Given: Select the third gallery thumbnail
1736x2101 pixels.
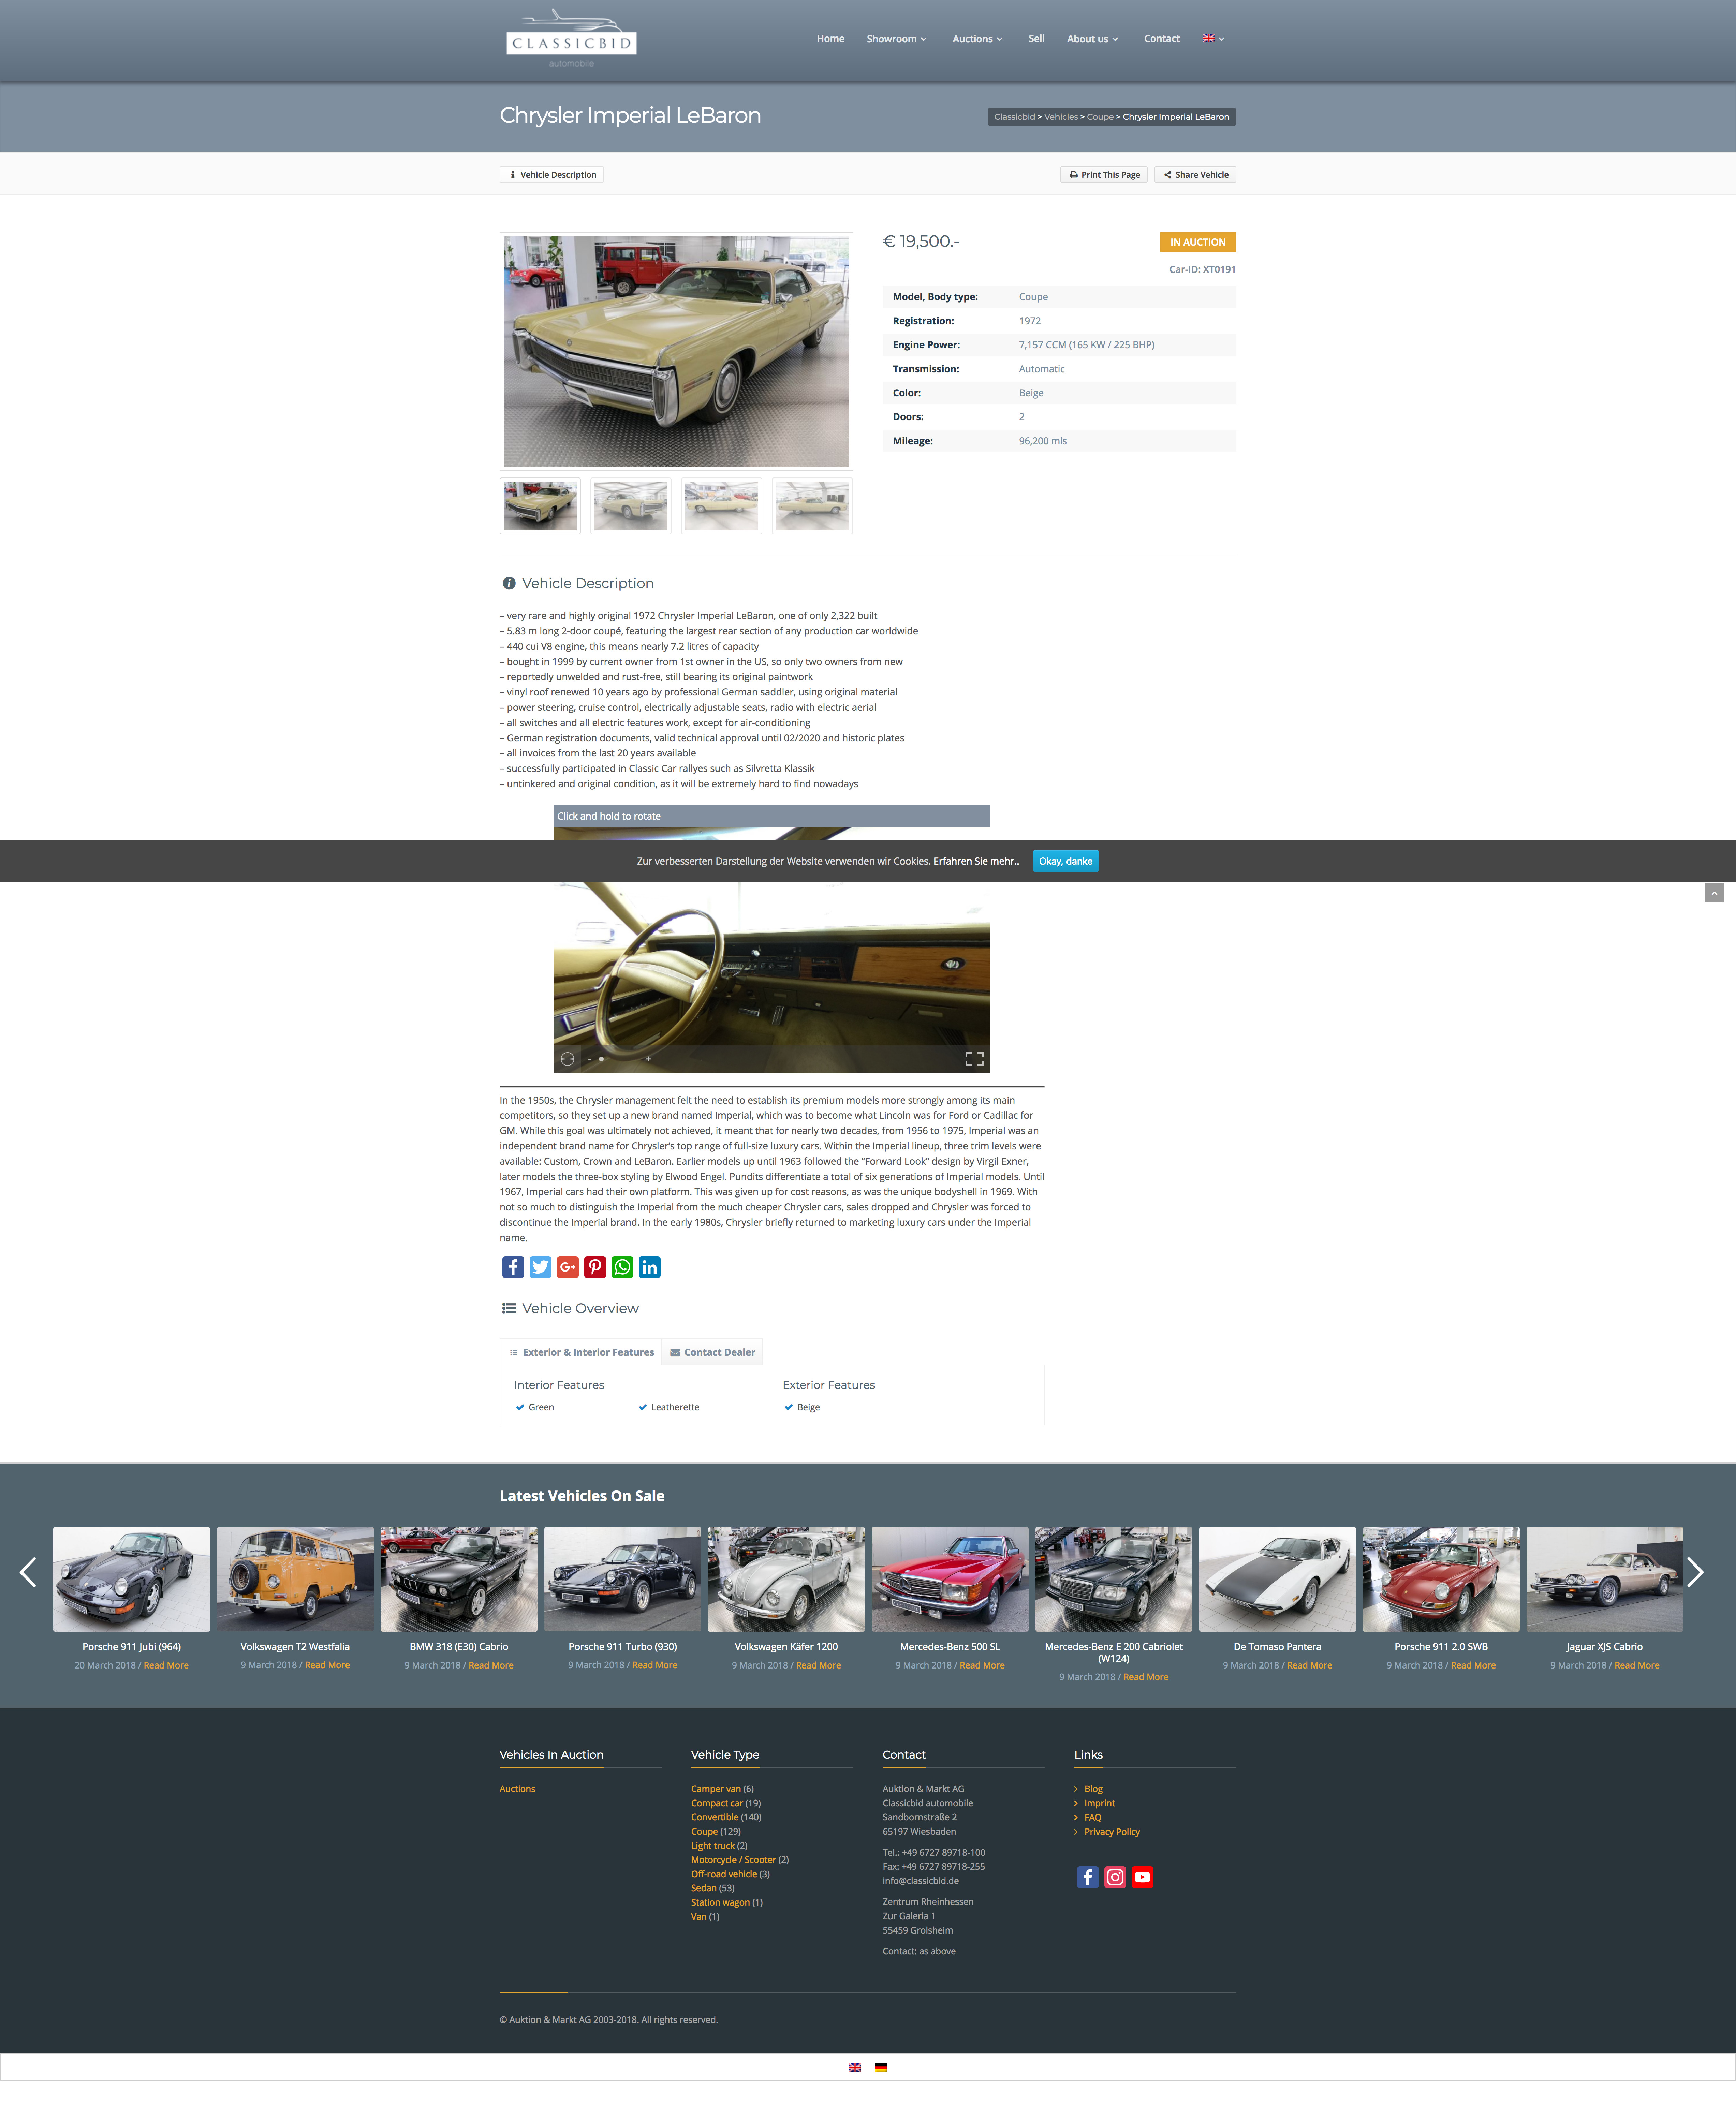Looking at the screenshot, I should pyautogui.click(x=721, y=506).
